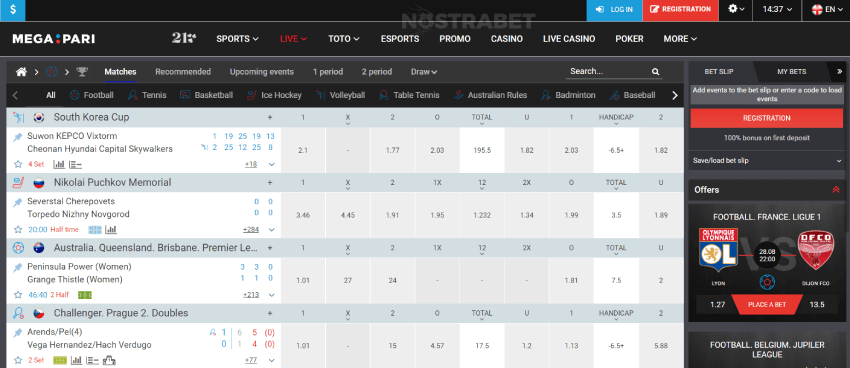Click ice hockey icon beside Nikolai Puchkov Memorial

(18, 183)
